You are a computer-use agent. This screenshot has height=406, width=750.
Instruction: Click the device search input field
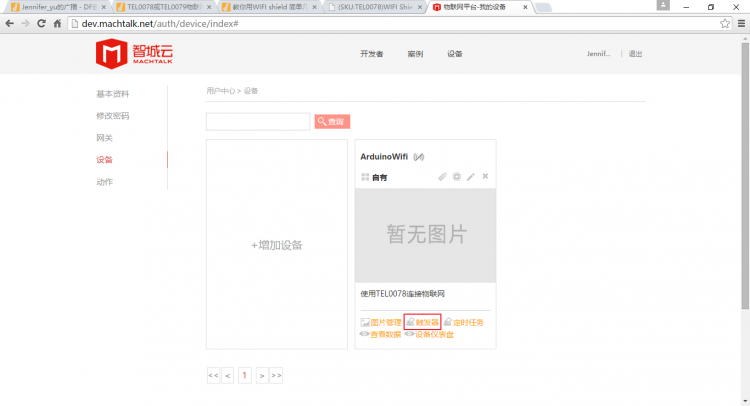(x=258, y=121)
